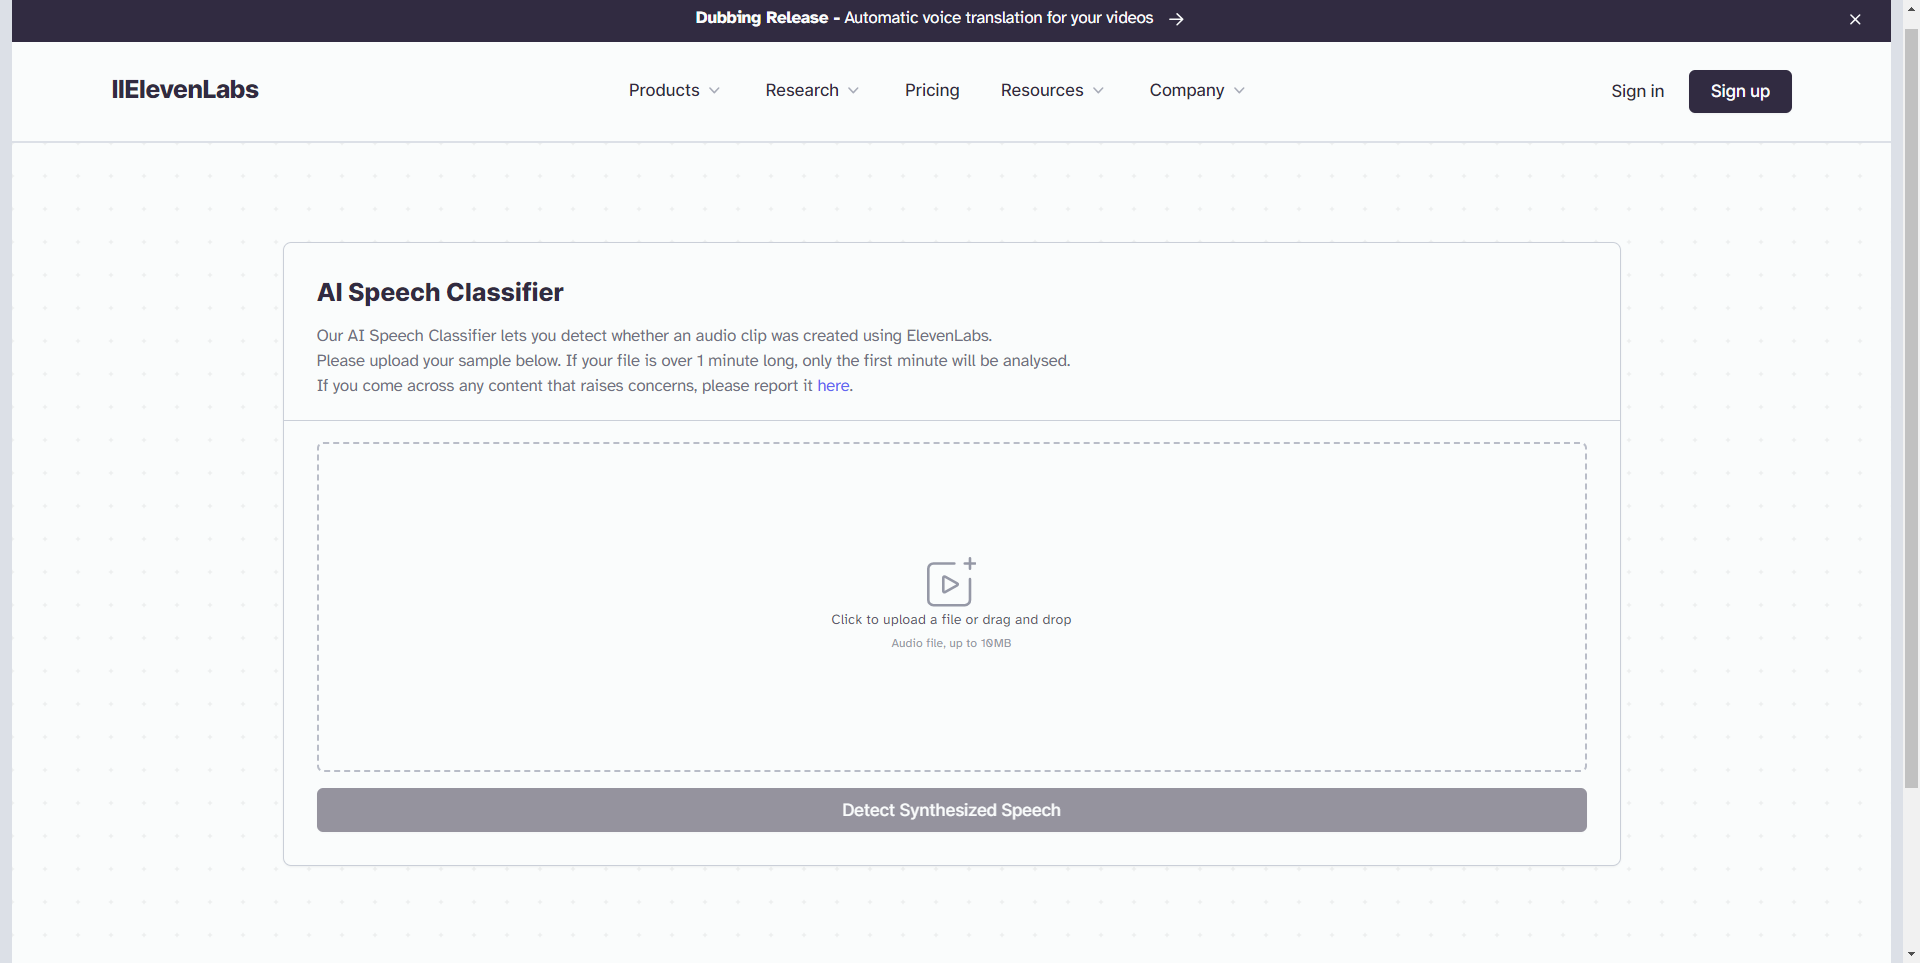Click the arrow next to Dubbing Release banner
Image resolution: width=1920 pixels, height=963 pixels.
click(1177, 19)
